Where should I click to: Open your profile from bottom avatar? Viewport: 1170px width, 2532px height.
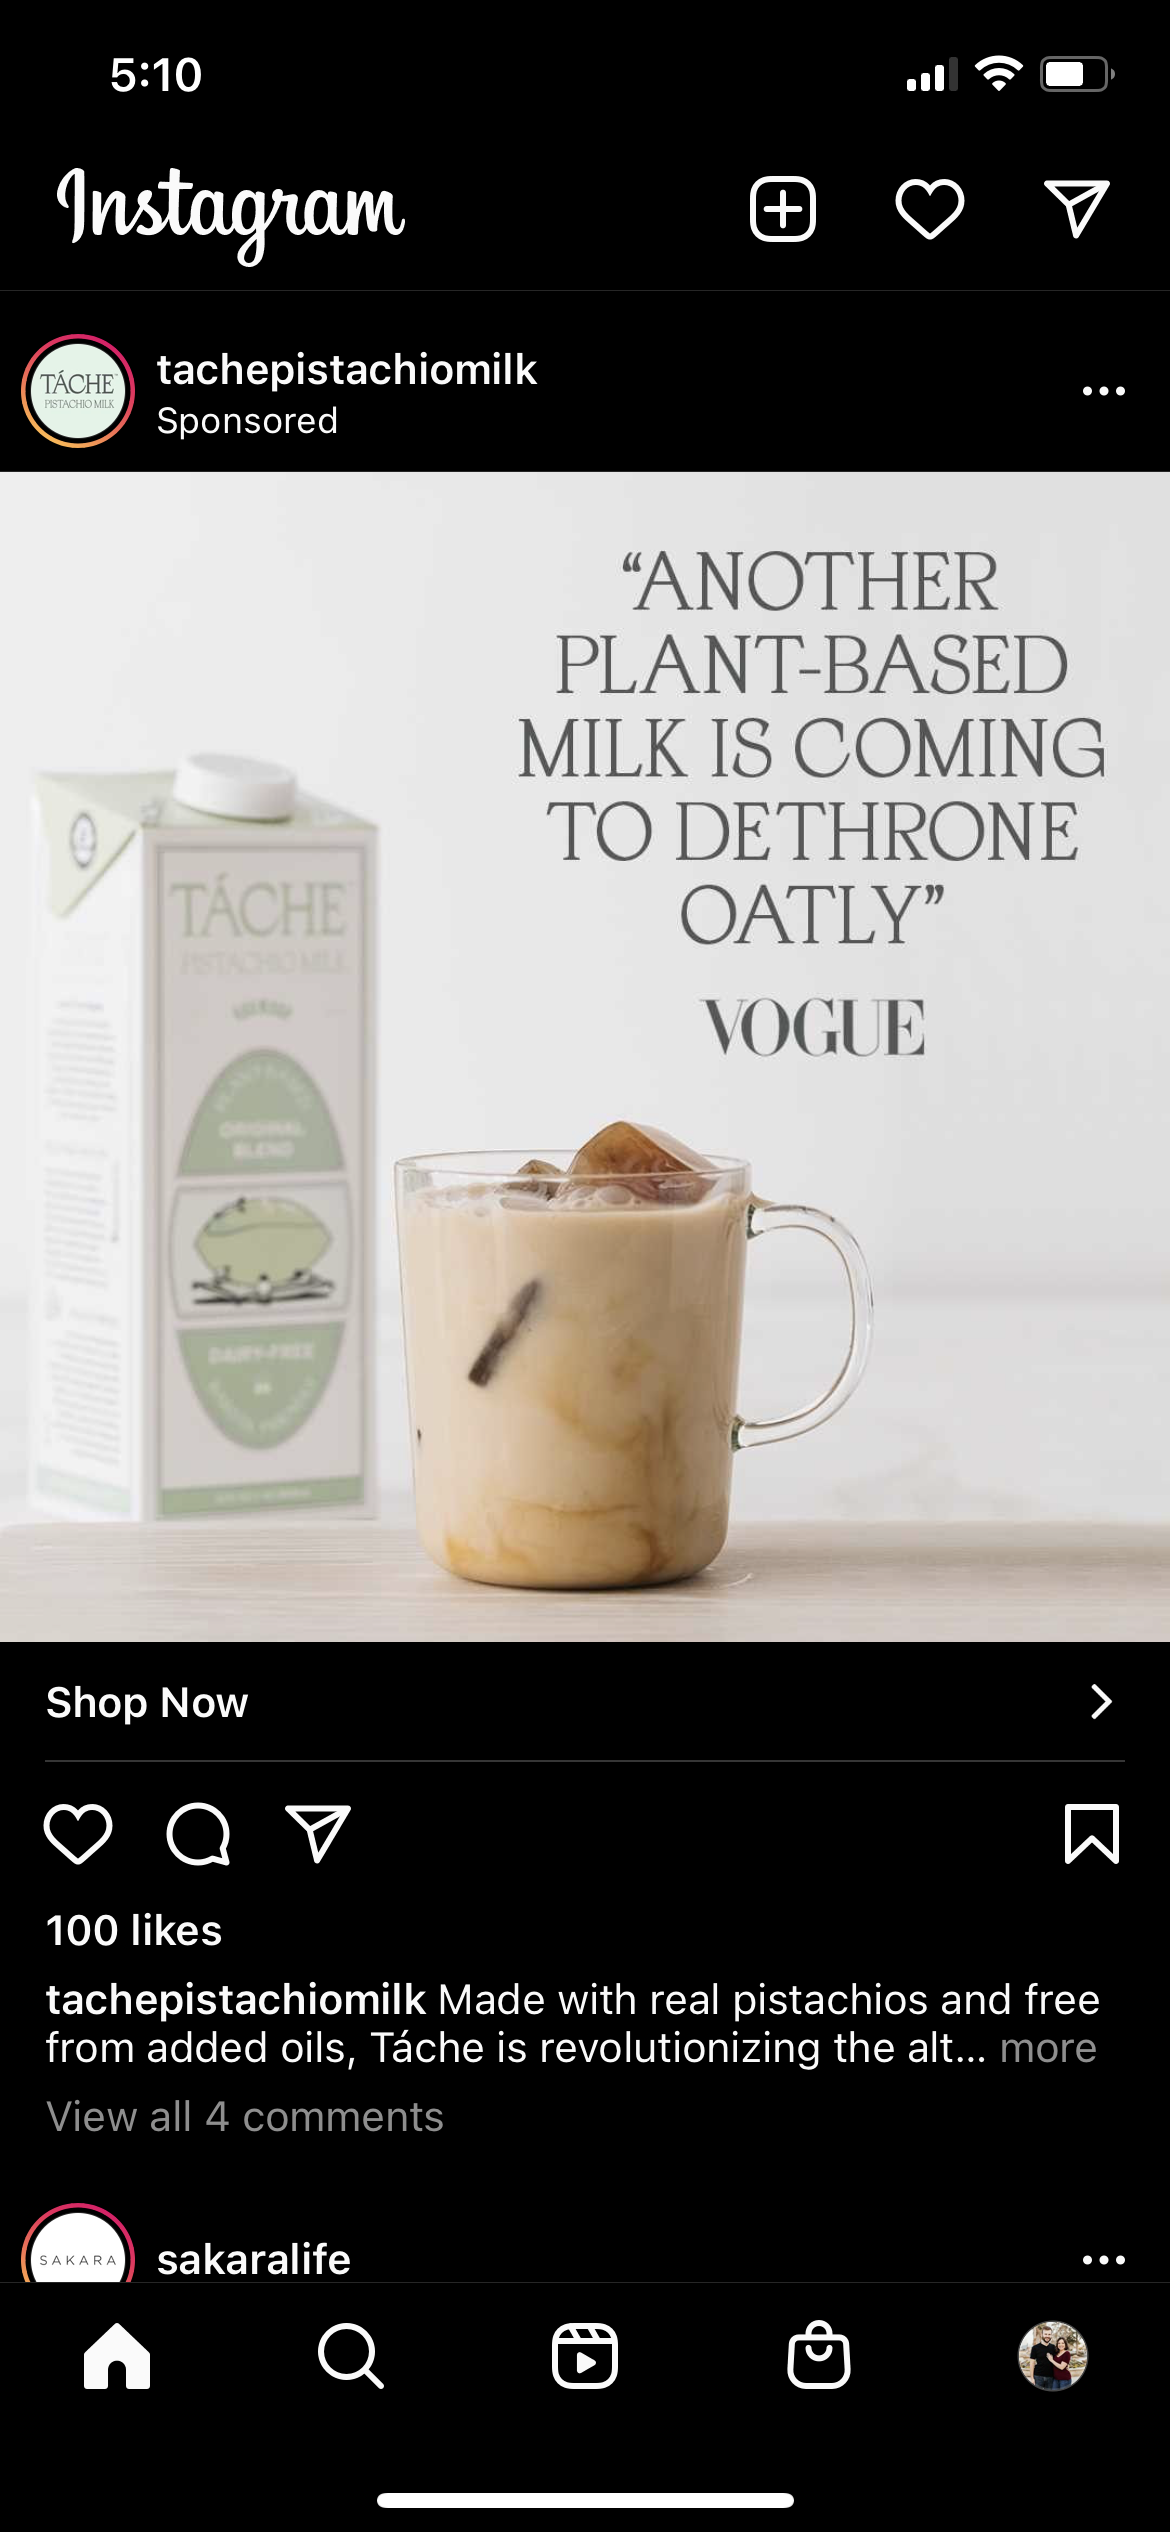[x=1053, y=2356]
